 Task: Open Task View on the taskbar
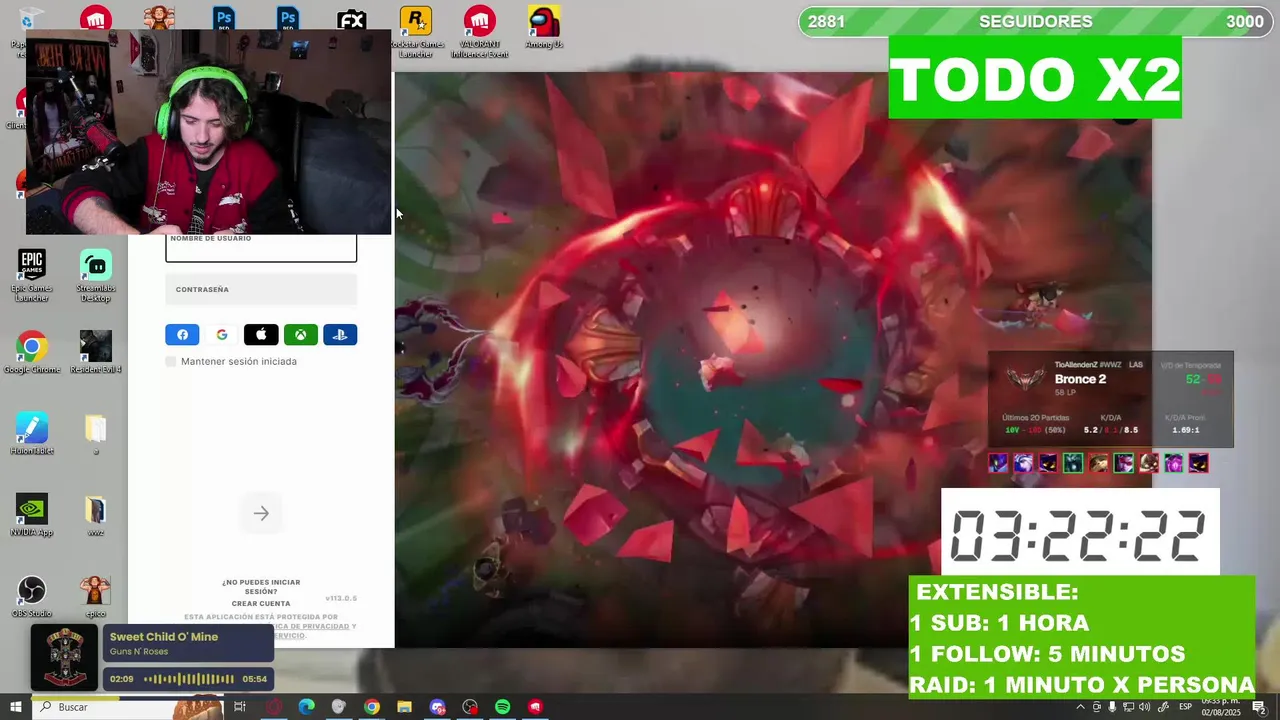tap(240, 707)
